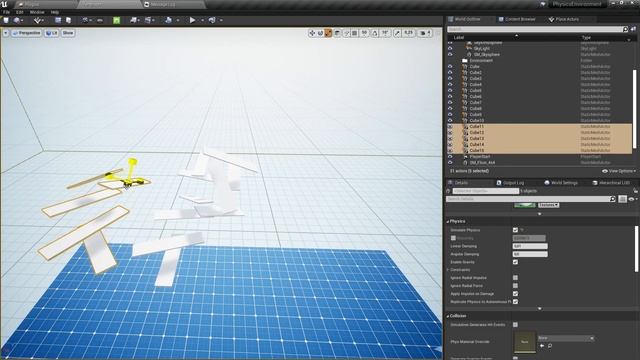Open the Lit view mode menu
This screenshot has height=360, width=640.
[x=51, y=33]
